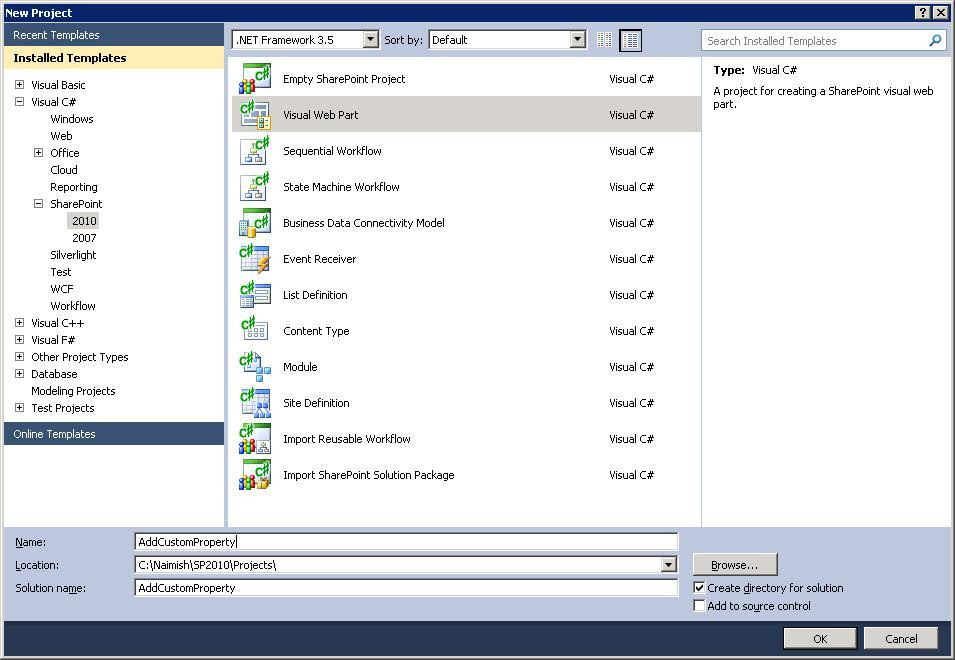Viewport: 955px width, 660px height.
Task: Click the Solution name input field
Action: tap(406, 588)
